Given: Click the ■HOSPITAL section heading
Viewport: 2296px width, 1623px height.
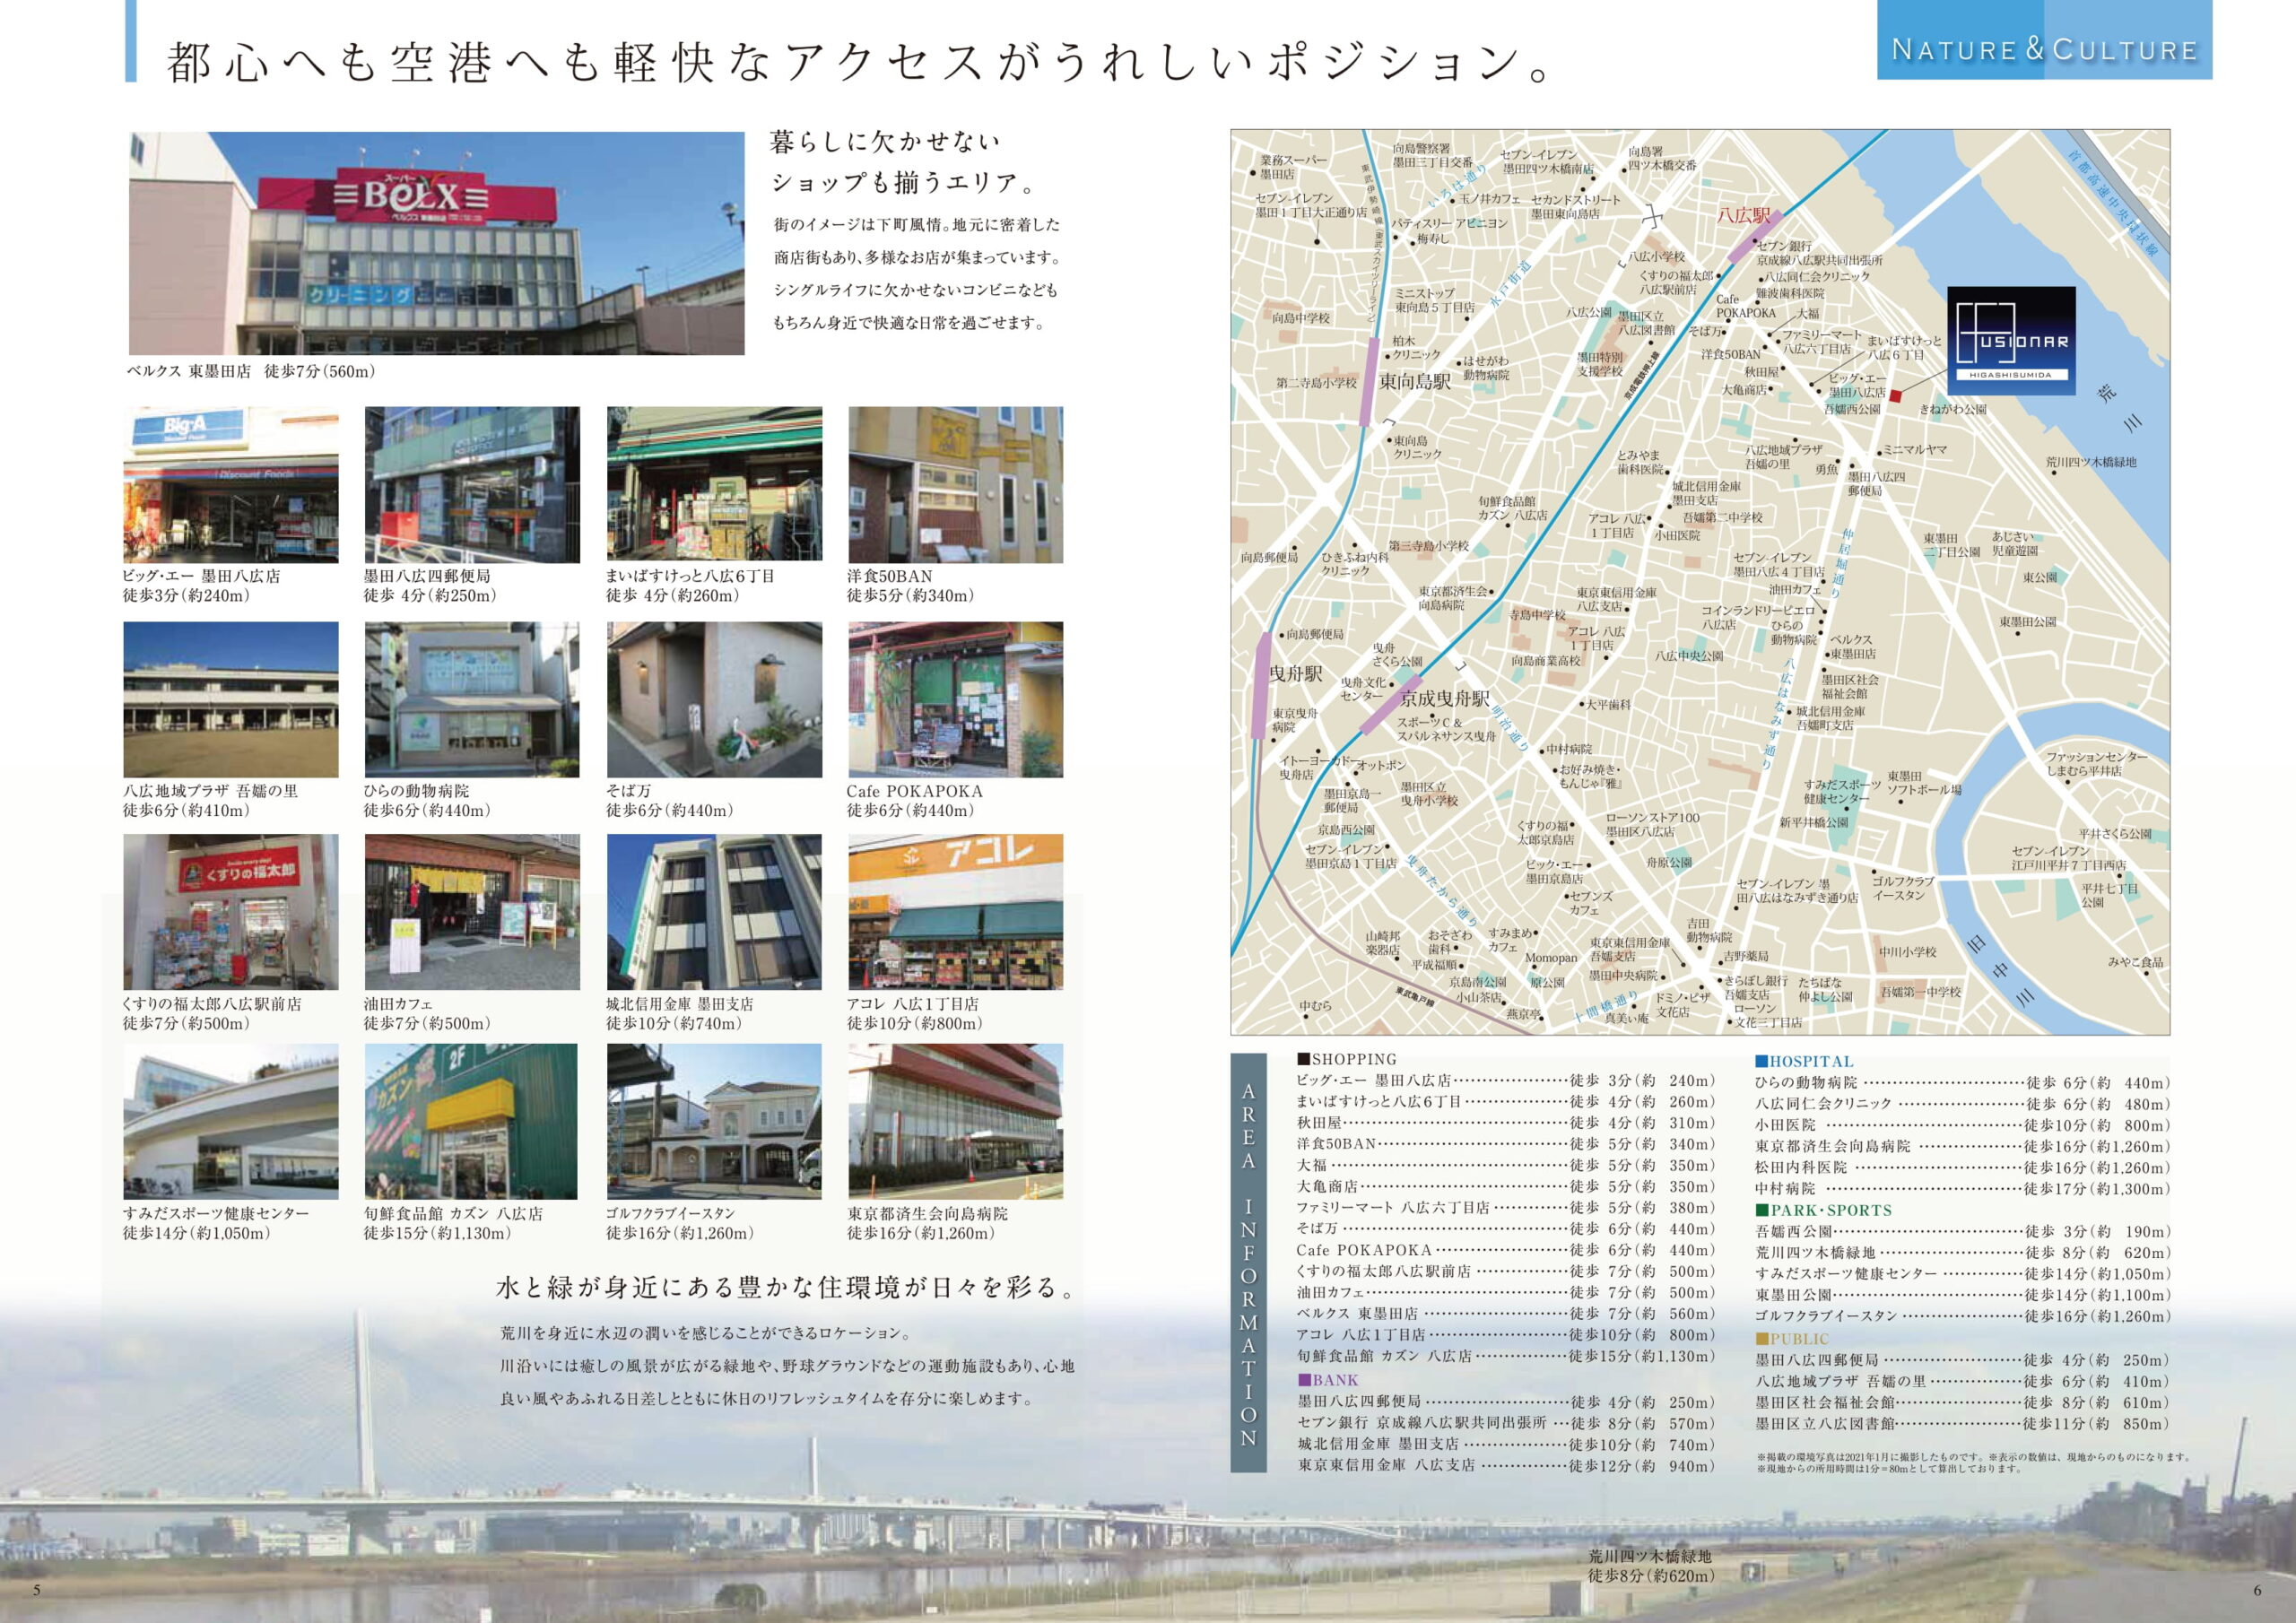Looking at the screenshot, I should (x=1804, y=1062).
